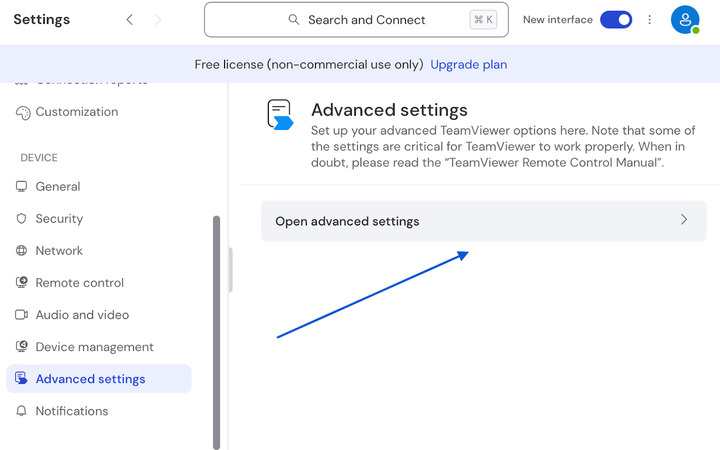Click the Audio and video camera icon
The width and height of the screenshot is (720, 450).
[x=22, y=315]
